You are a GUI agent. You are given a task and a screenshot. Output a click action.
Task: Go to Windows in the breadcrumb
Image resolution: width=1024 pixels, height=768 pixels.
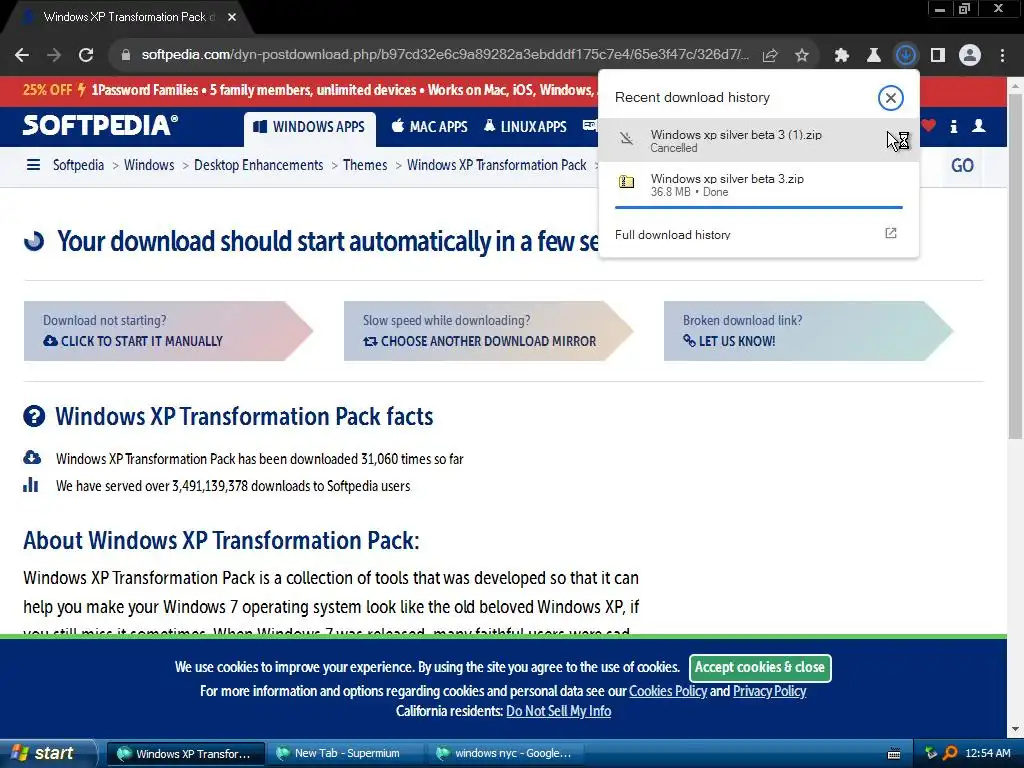(x=149, y=165)
